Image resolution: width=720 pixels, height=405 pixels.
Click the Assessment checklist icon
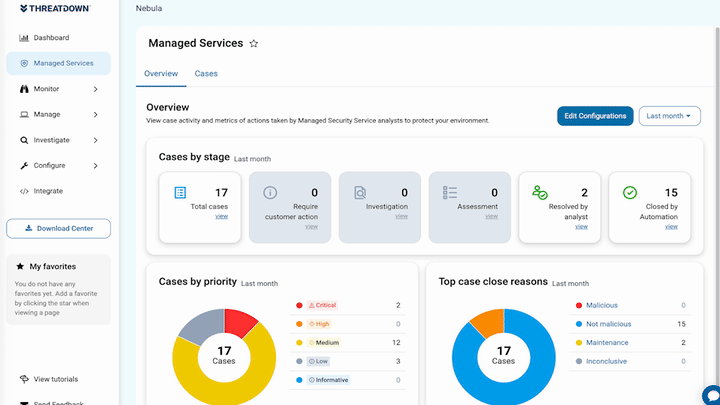tap(450, 192)
